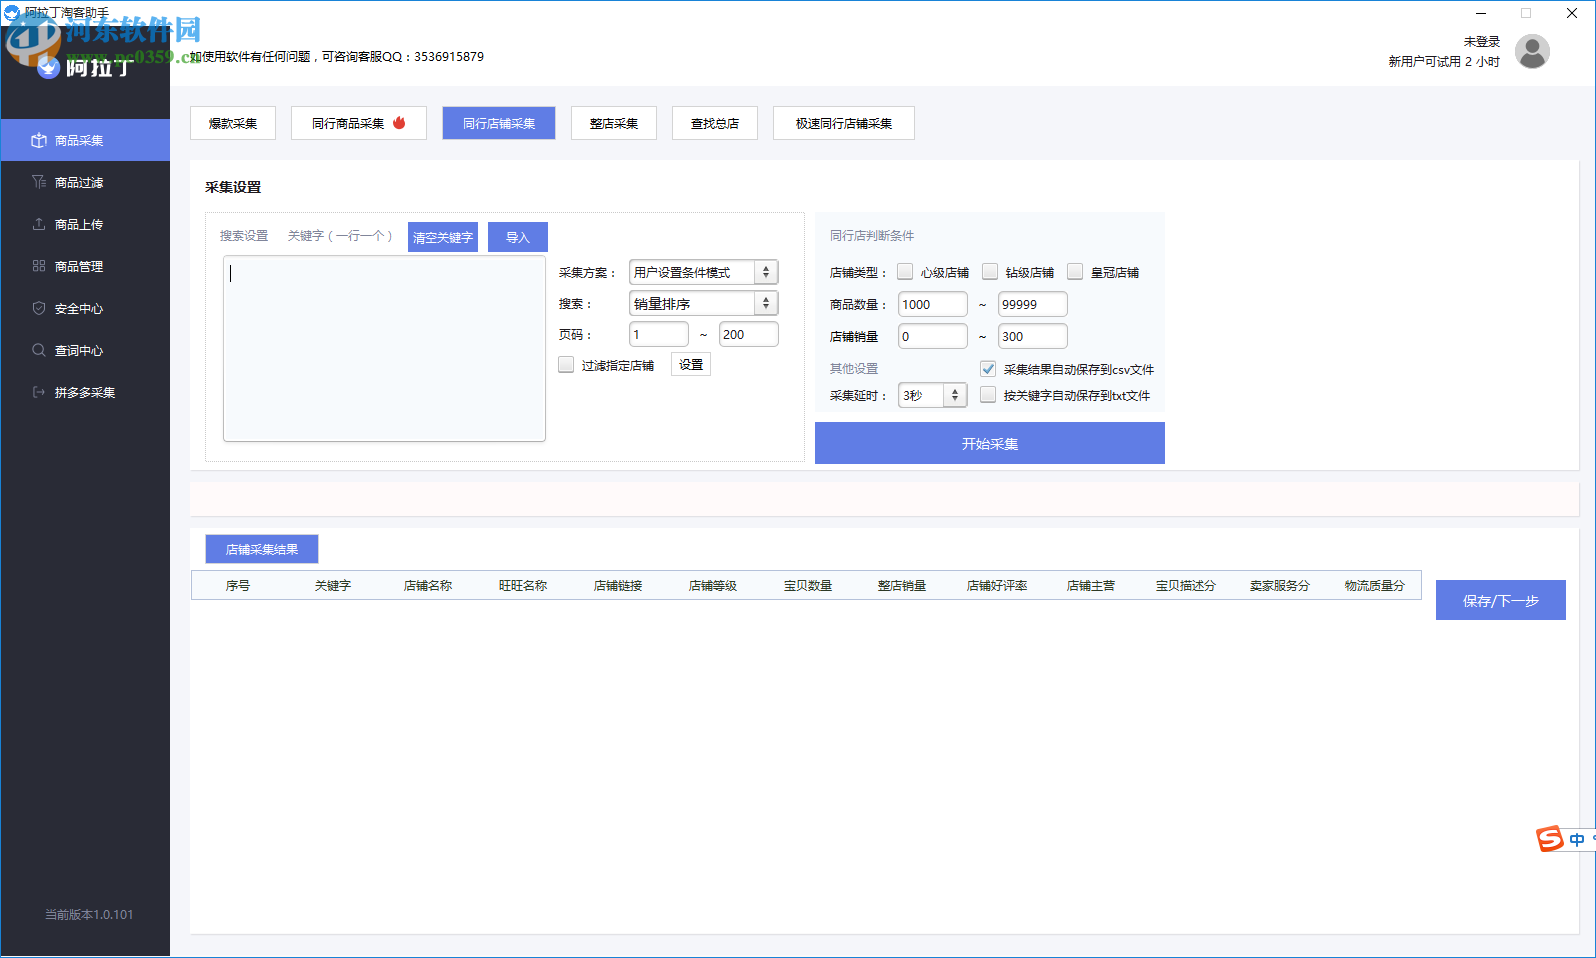Click the 店铺主营 column header
Viewport: 1596px width, 958px height.
pyautogui.click(x=1091, y=585)
